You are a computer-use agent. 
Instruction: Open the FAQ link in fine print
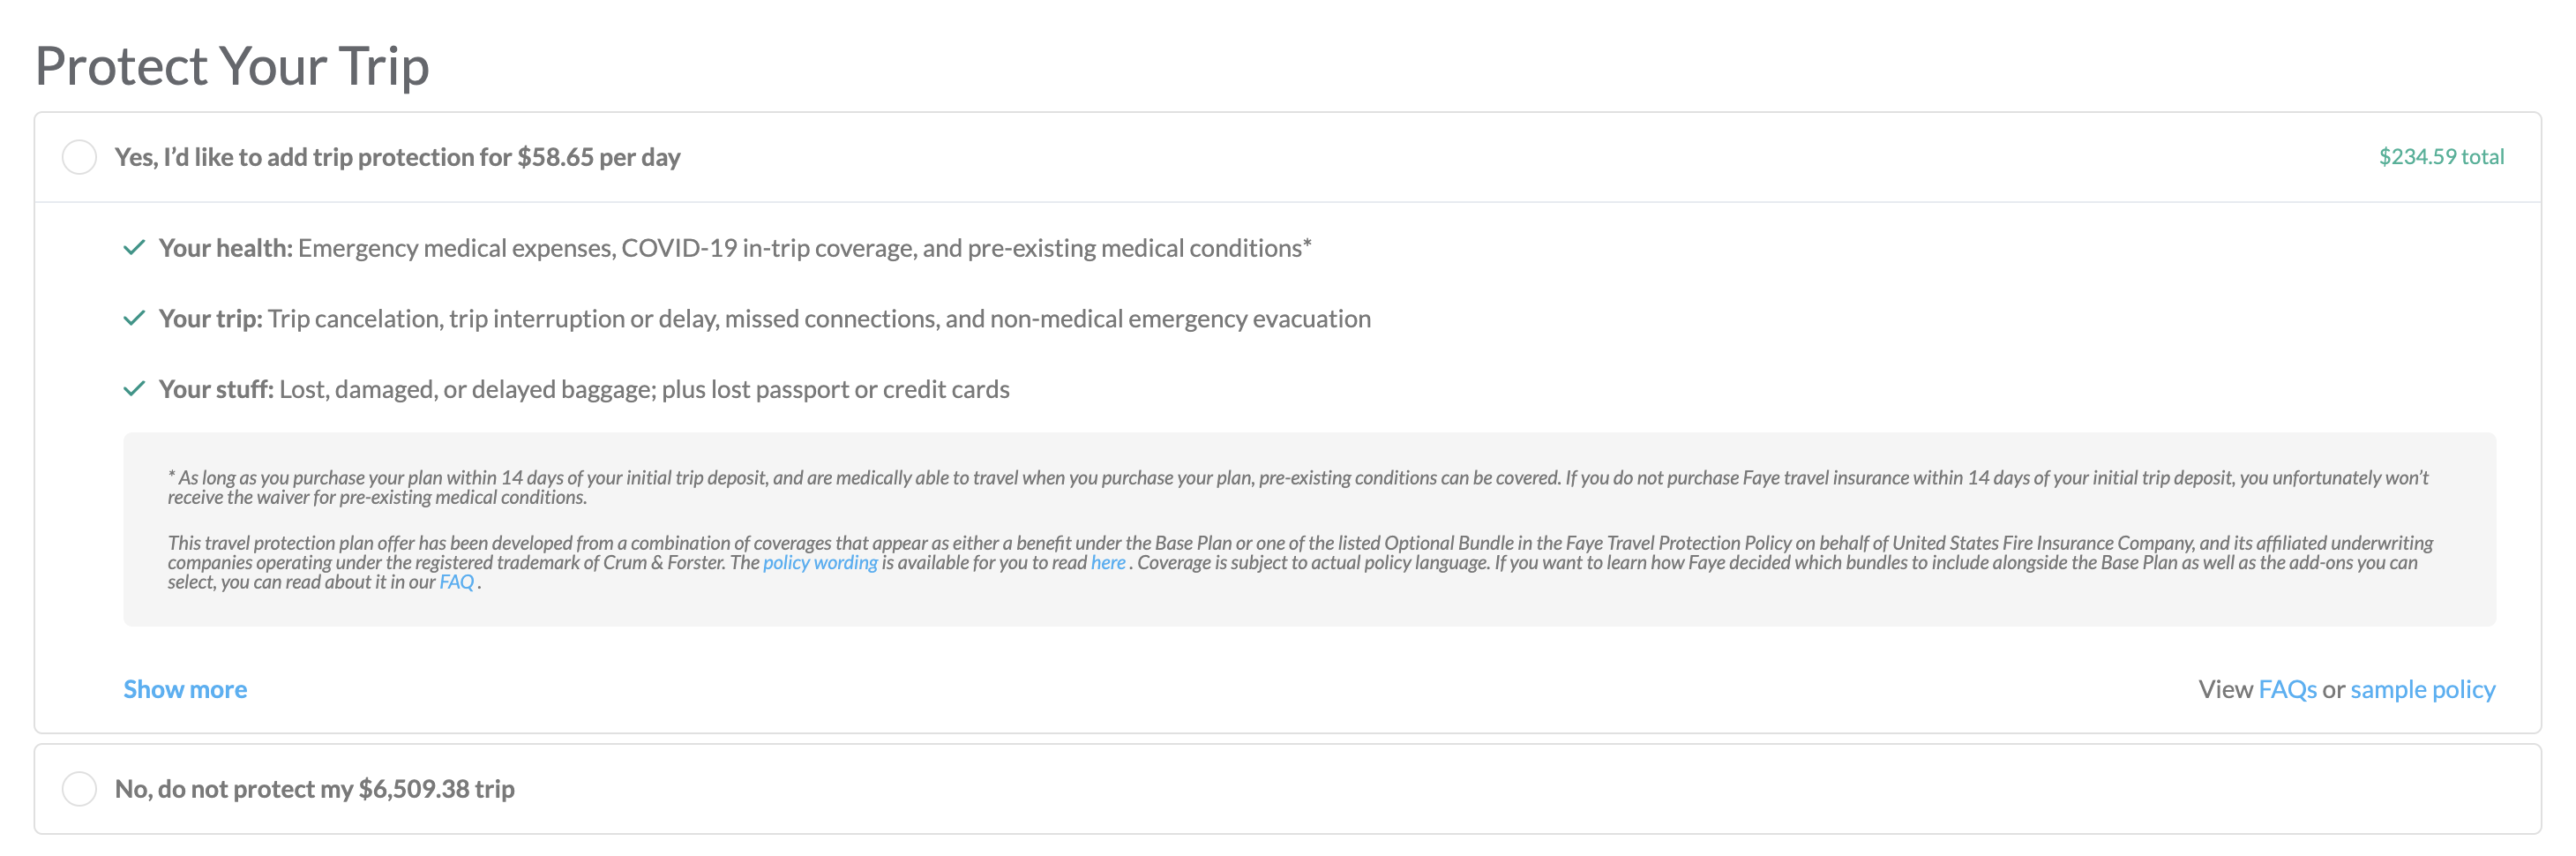456,582
